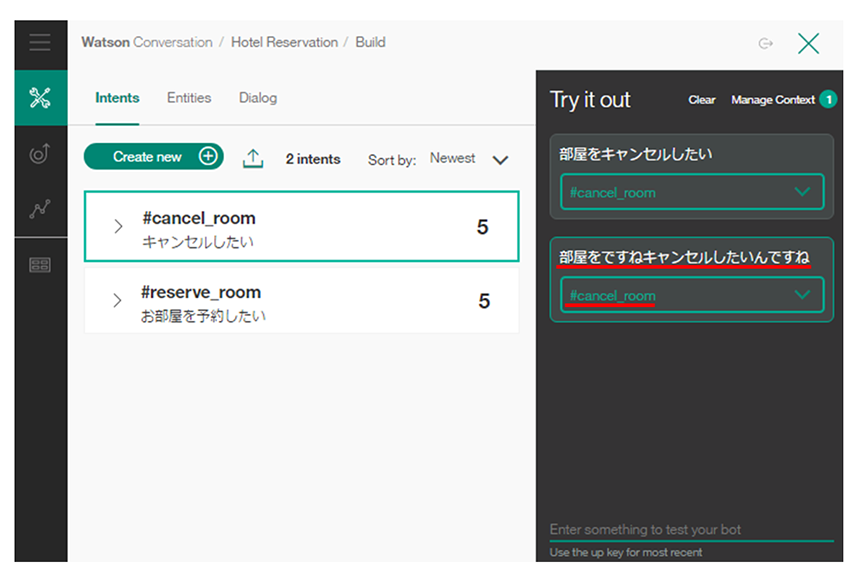
Task: Click the context count badge 1
Action: [x=828, y=99]
